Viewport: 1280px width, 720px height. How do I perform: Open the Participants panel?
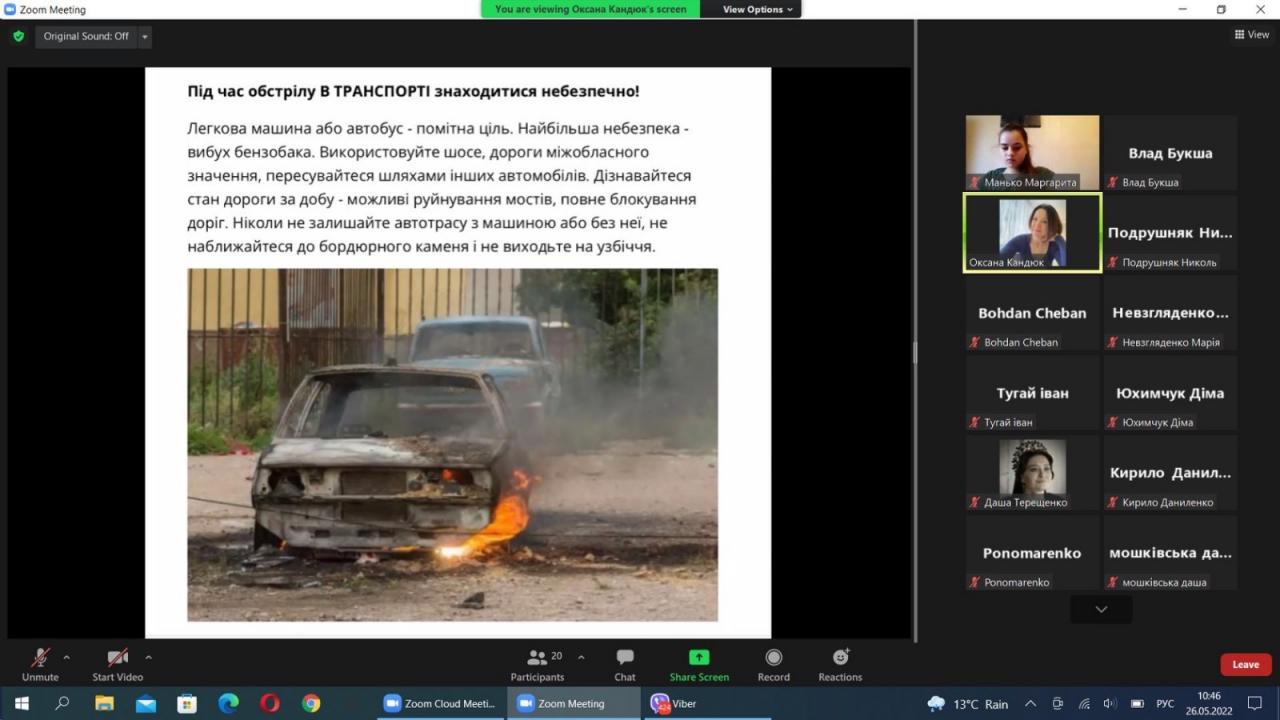(x=537, y=664)
